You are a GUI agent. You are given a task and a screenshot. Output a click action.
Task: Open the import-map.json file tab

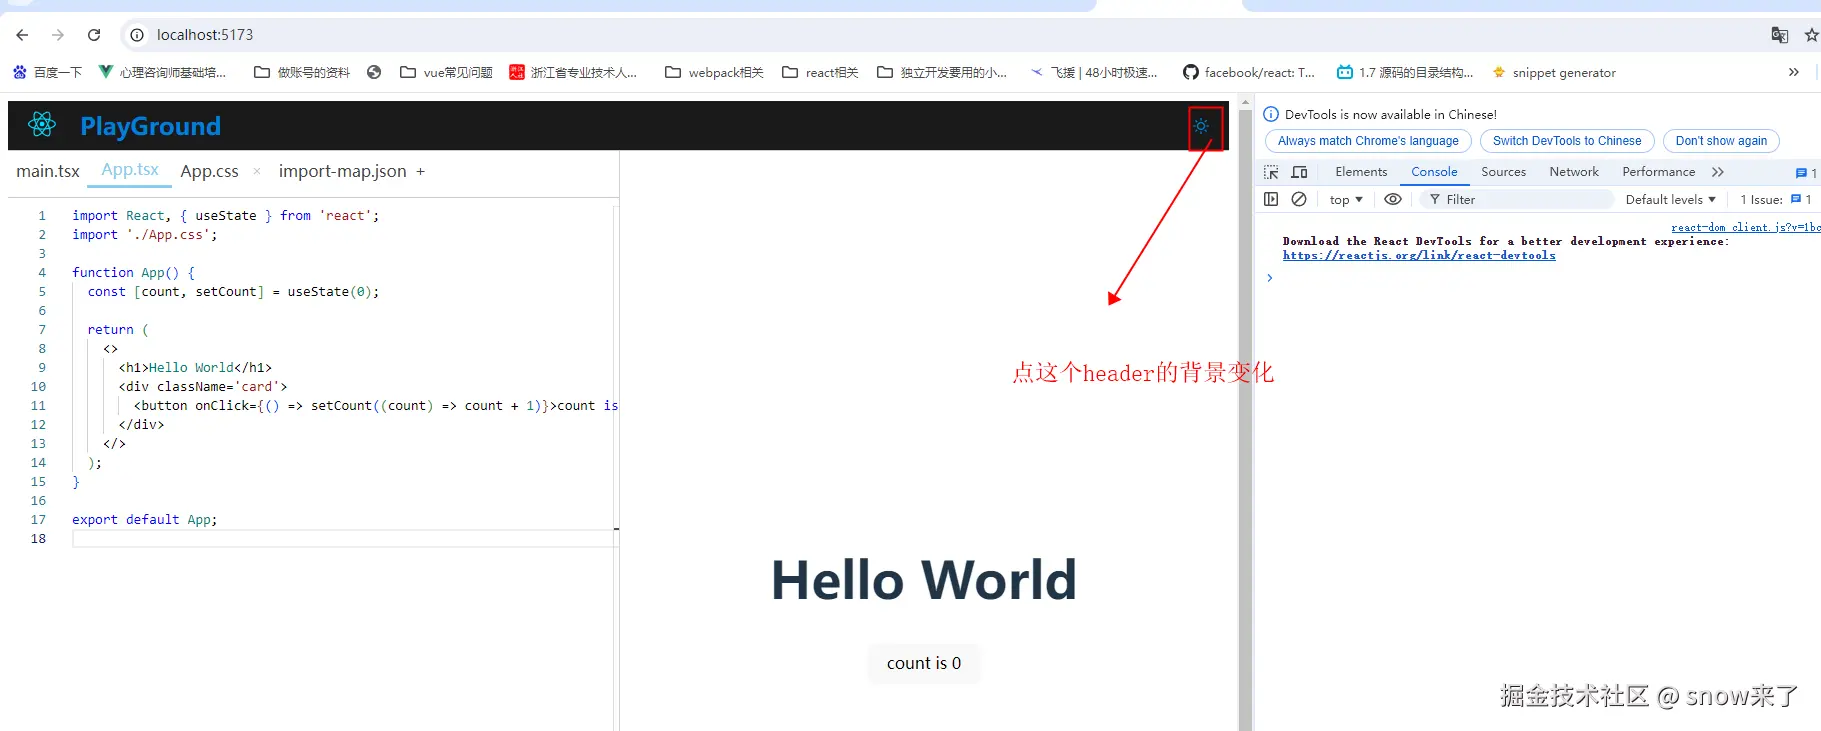click(x=342, y=171)
